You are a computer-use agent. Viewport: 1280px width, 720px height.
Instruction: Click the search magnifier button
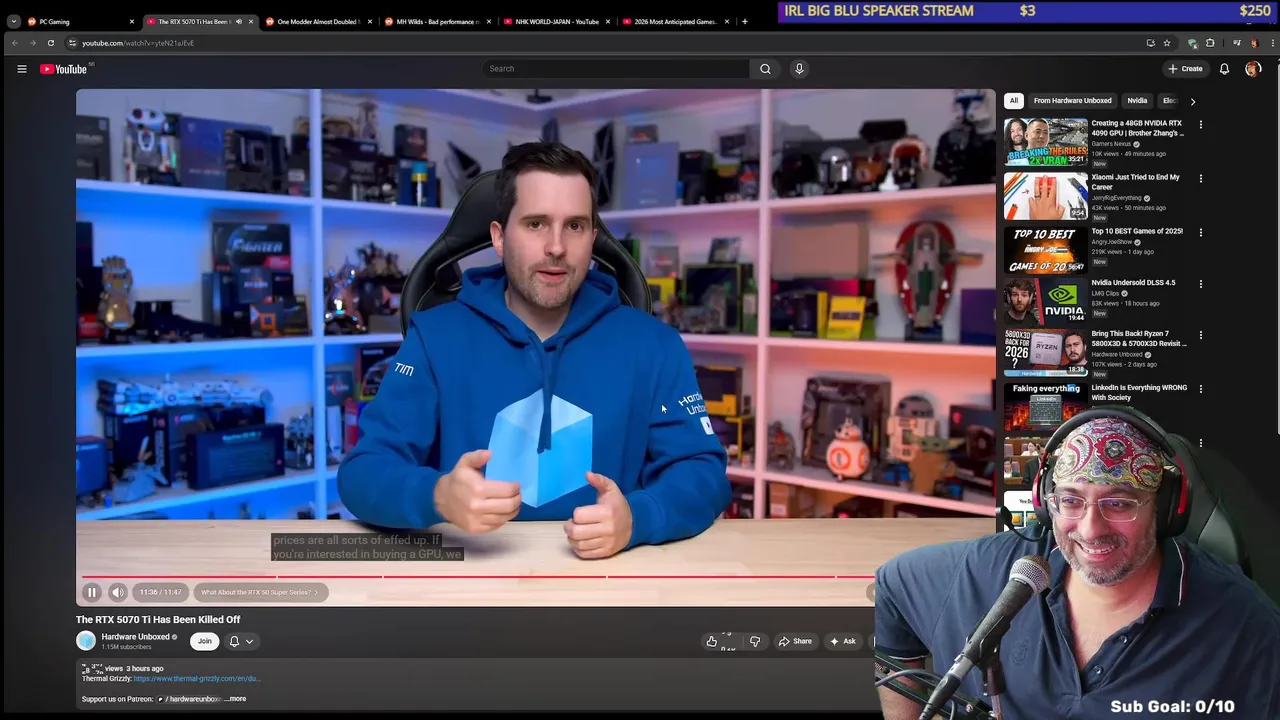(x=765, y=69)
